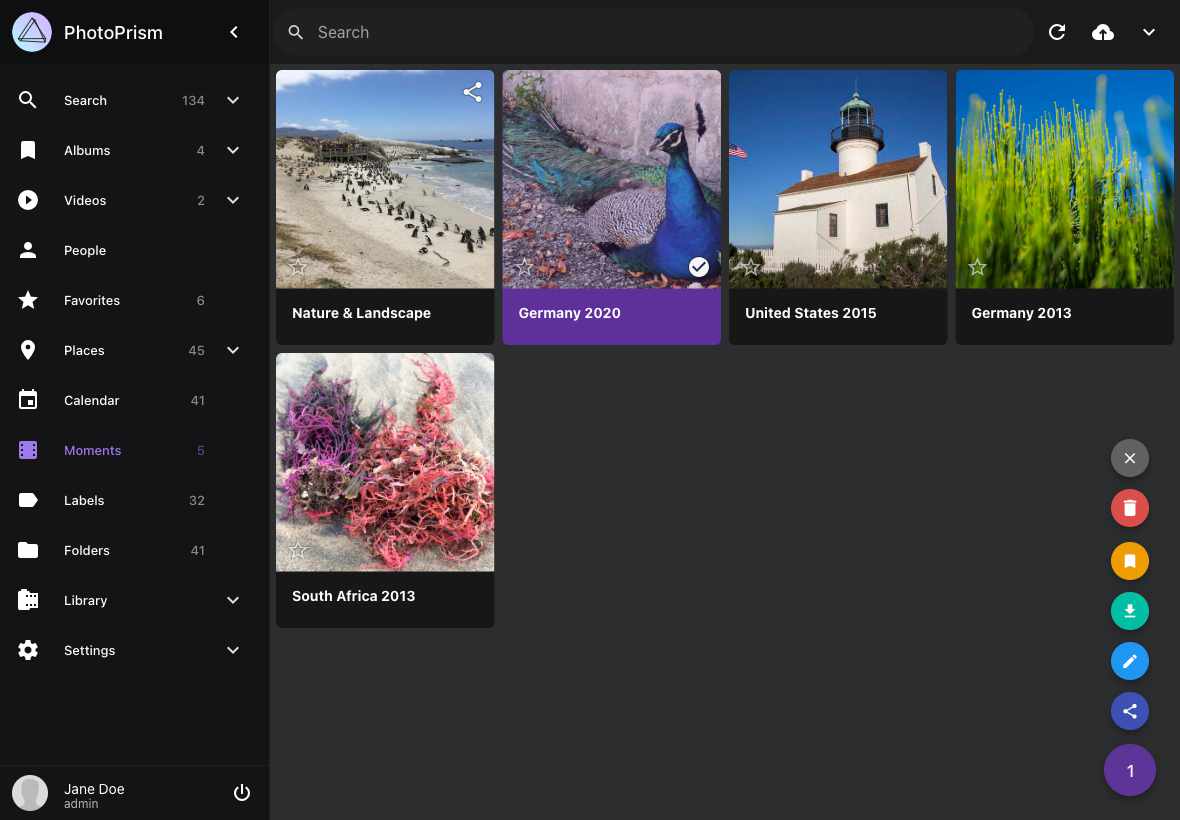Toggle favorite star on Nature & Landscape
The width and height of the screenshot is (1180, 820).
298,266
